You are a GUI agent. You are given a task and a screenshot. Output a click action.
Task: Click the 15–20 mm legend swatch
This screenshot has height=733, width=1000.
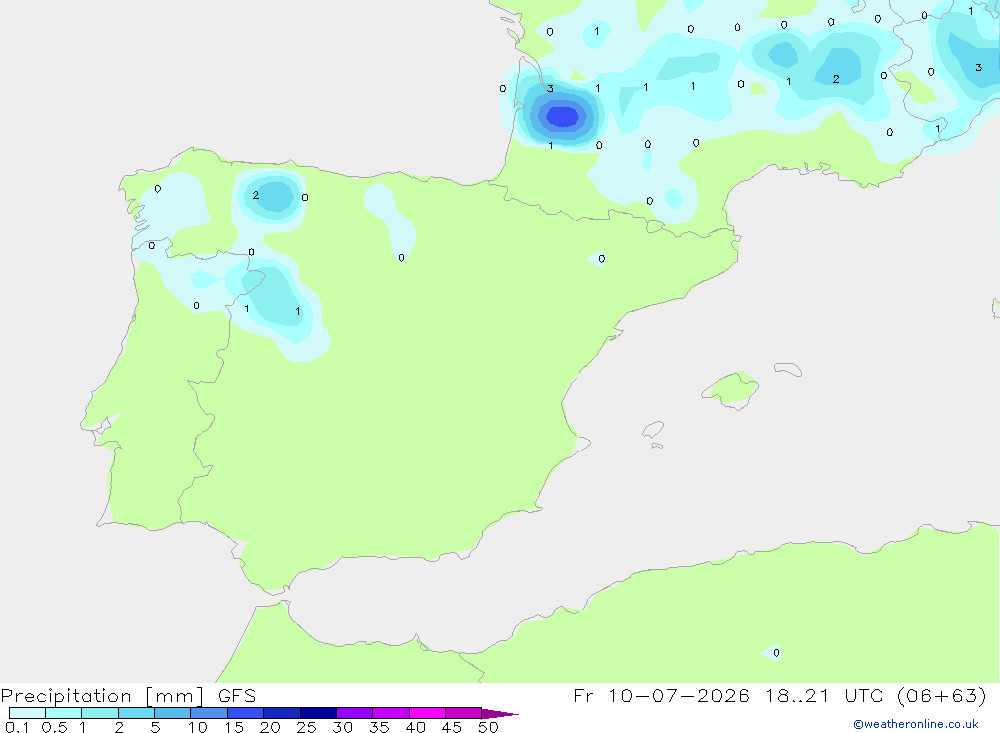point(245,713)
